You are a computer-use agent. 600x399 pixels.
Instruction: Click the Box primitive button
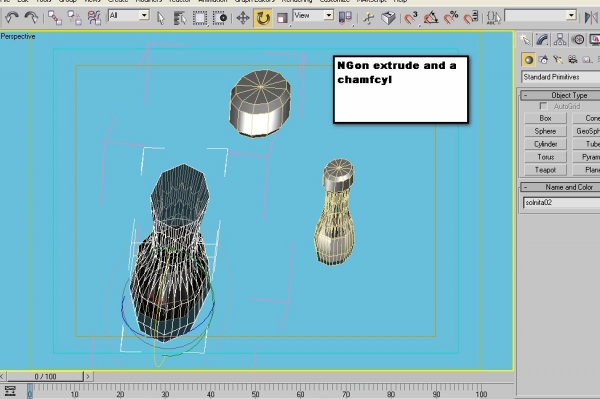(545, 118)
